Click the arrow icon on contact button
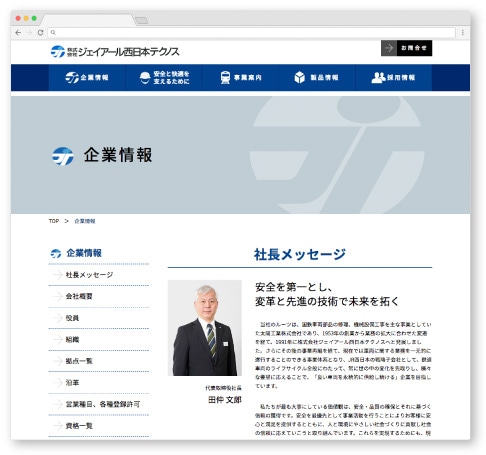 [389, 48]
